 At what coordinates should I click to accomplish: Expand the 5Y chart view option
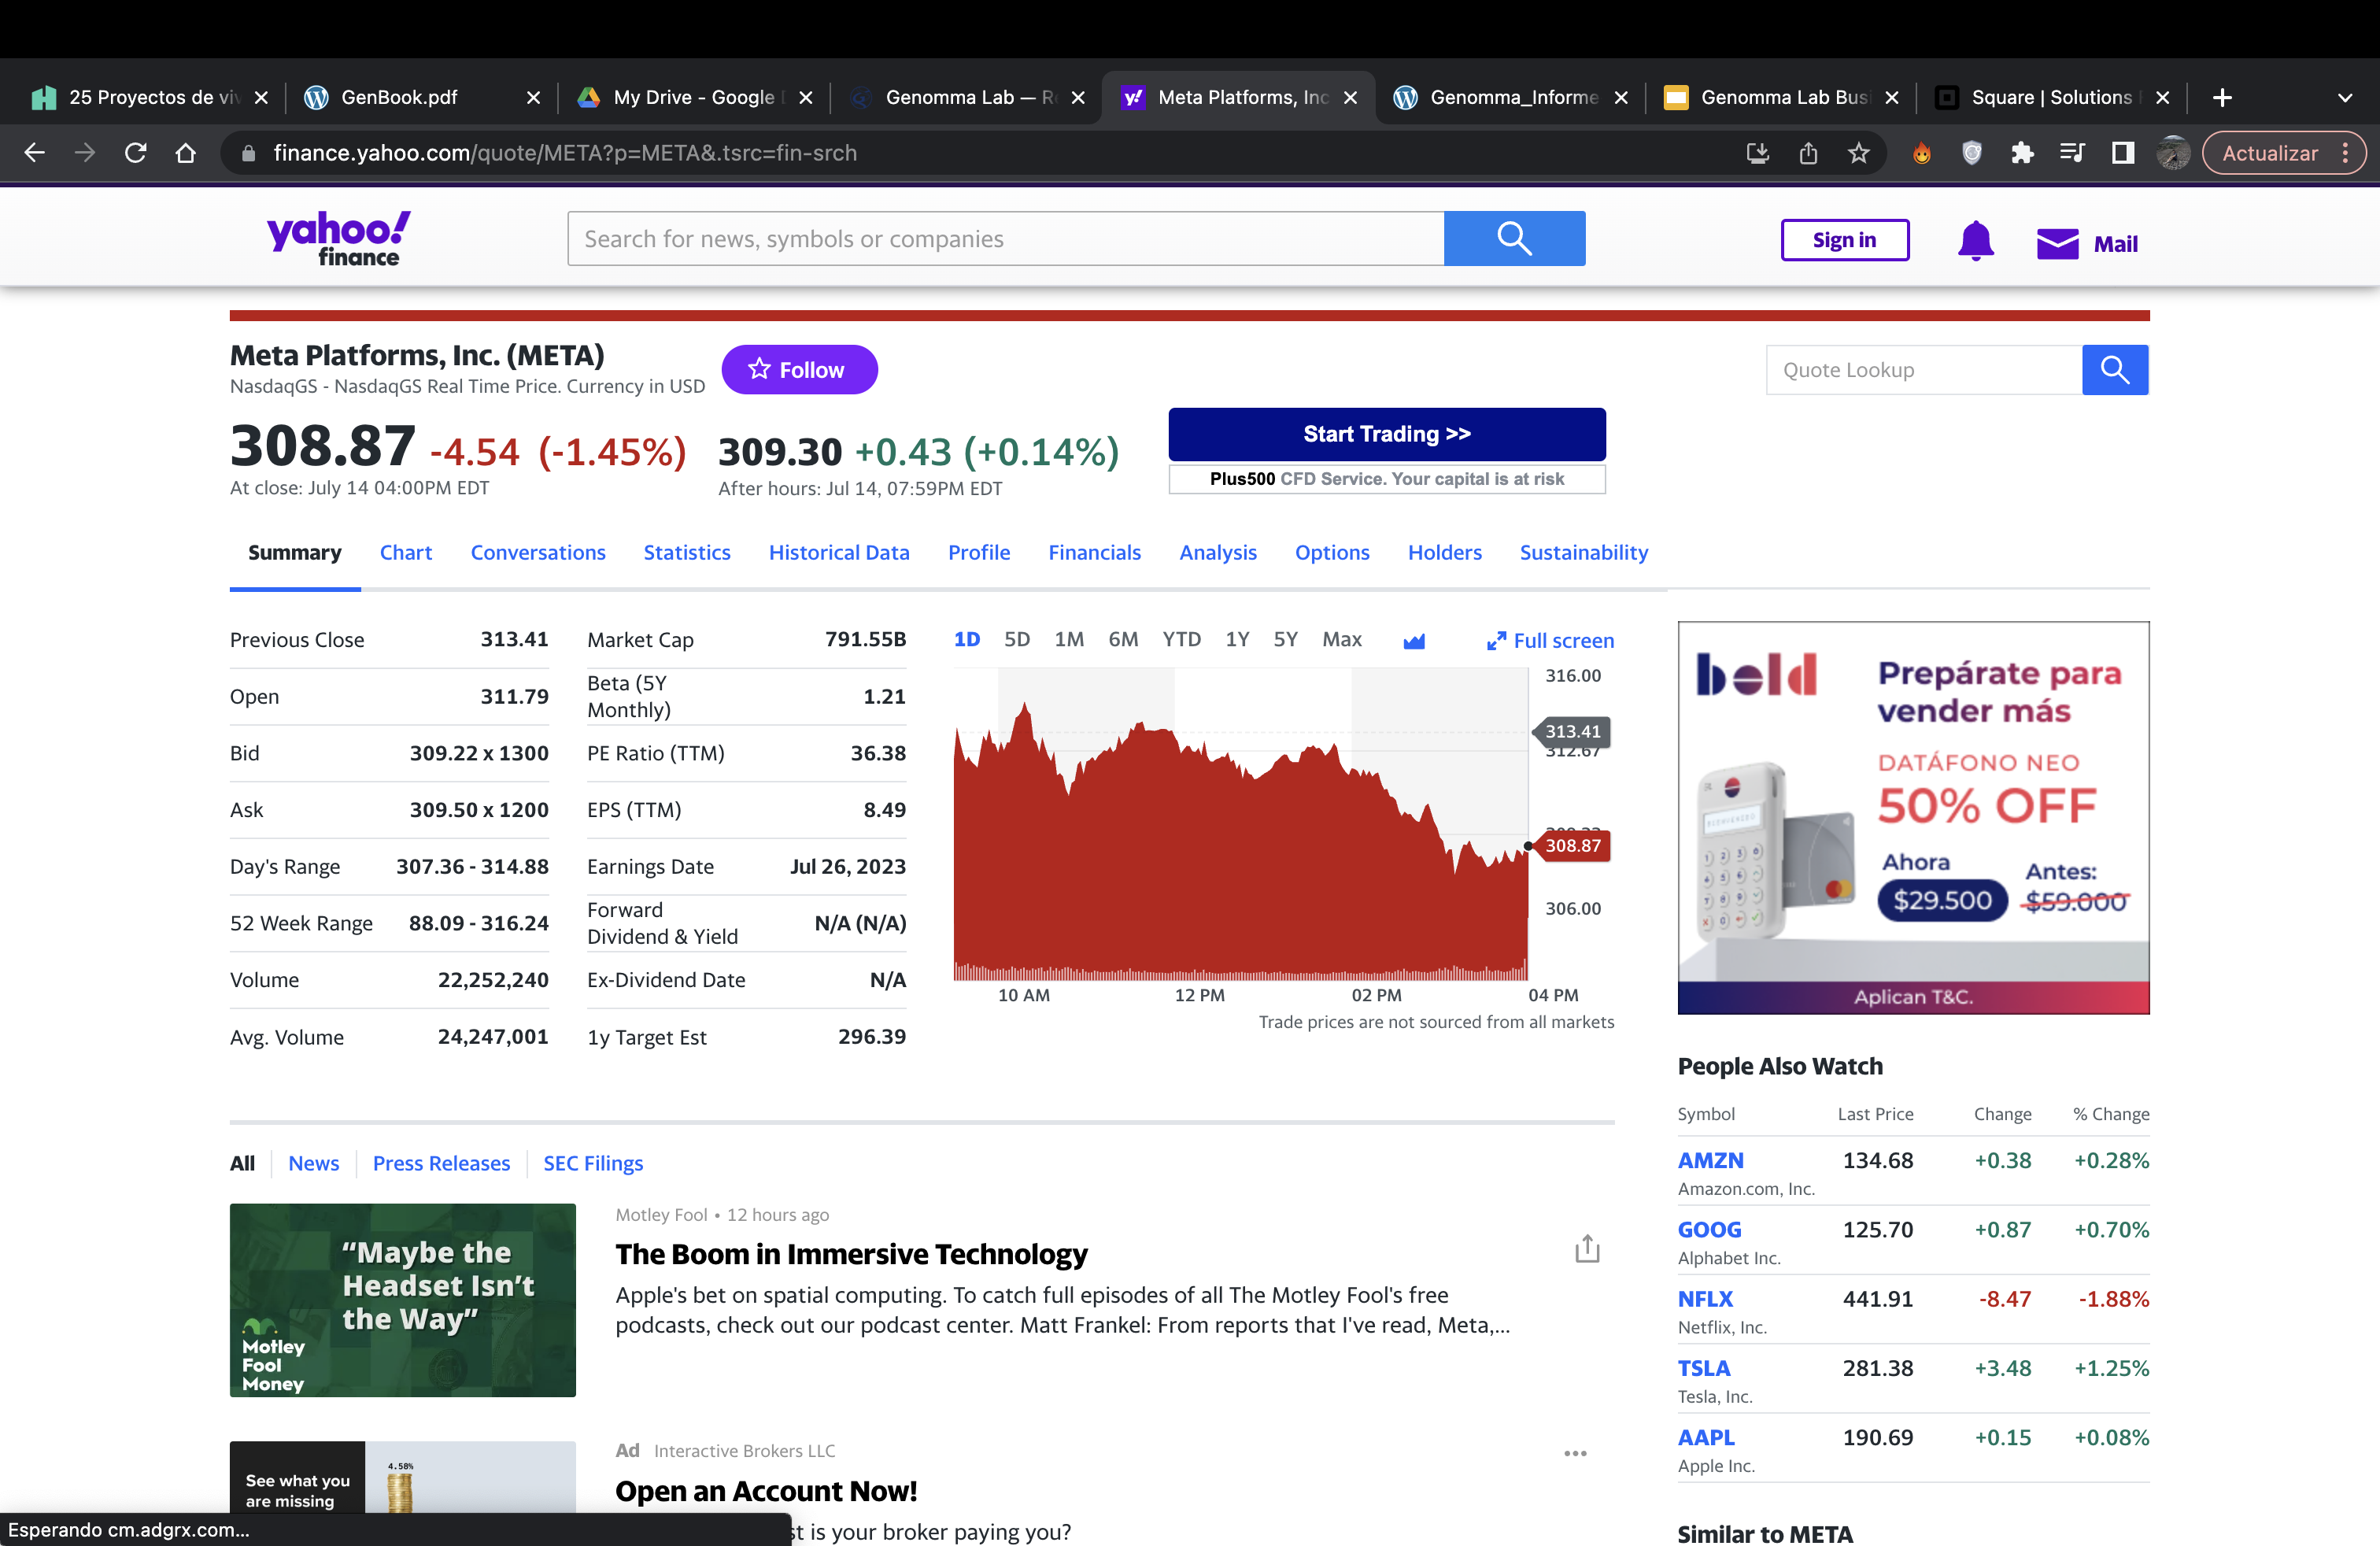click(1285, 640)
